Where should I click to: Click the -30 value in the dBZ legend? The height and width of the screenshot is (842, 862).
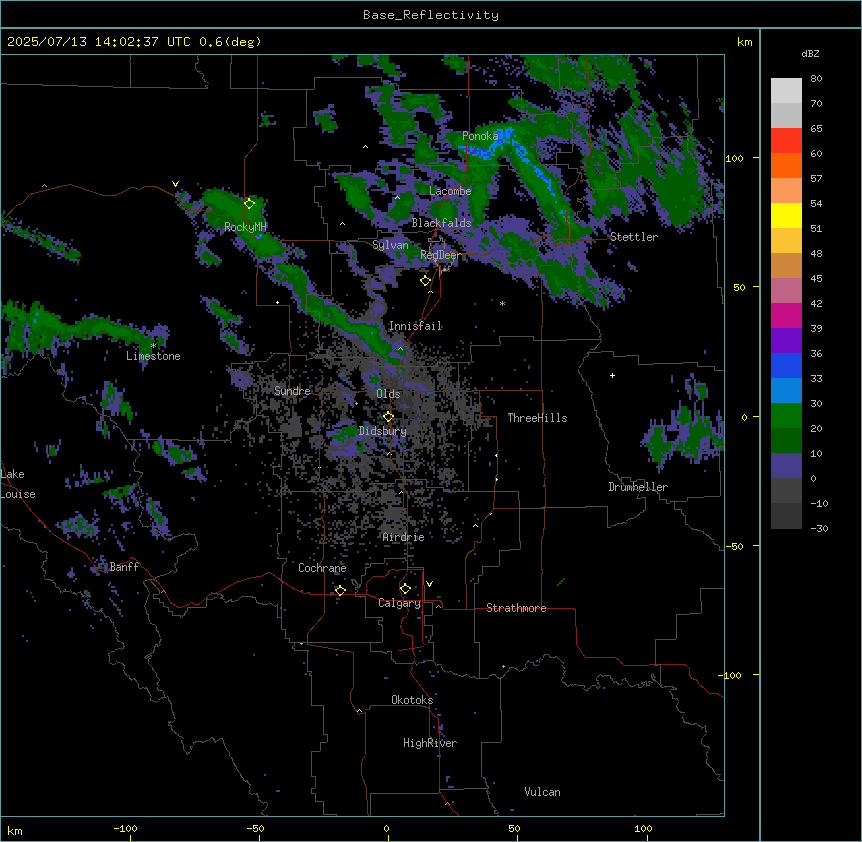(x=819, y=529)
